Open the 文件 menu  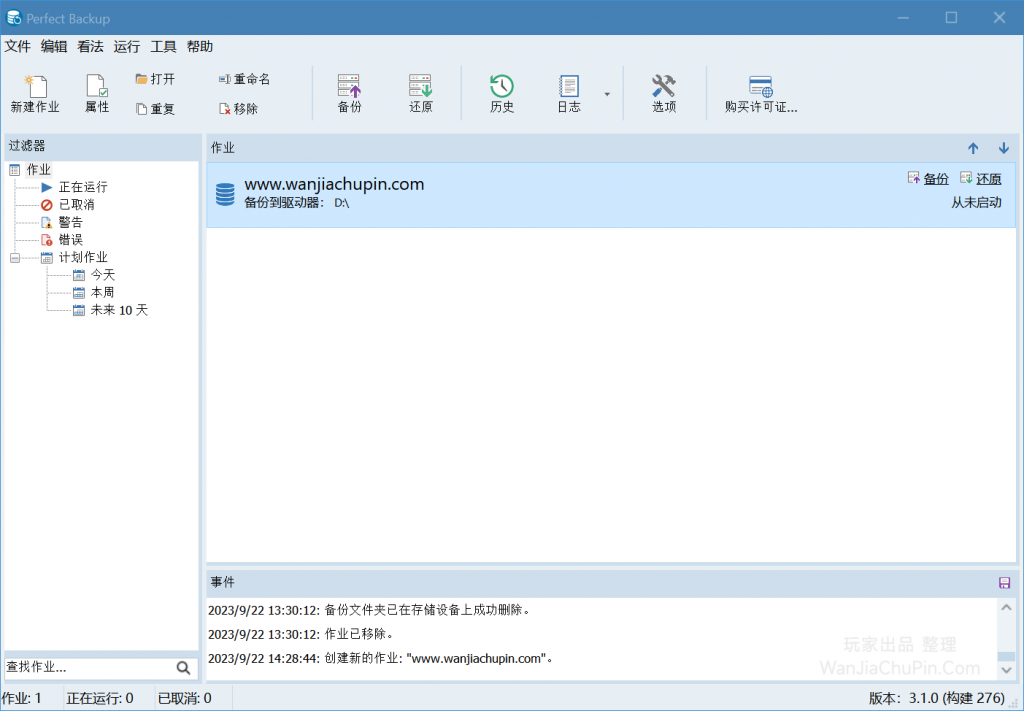pyautogui.click(x=18, y=46)
